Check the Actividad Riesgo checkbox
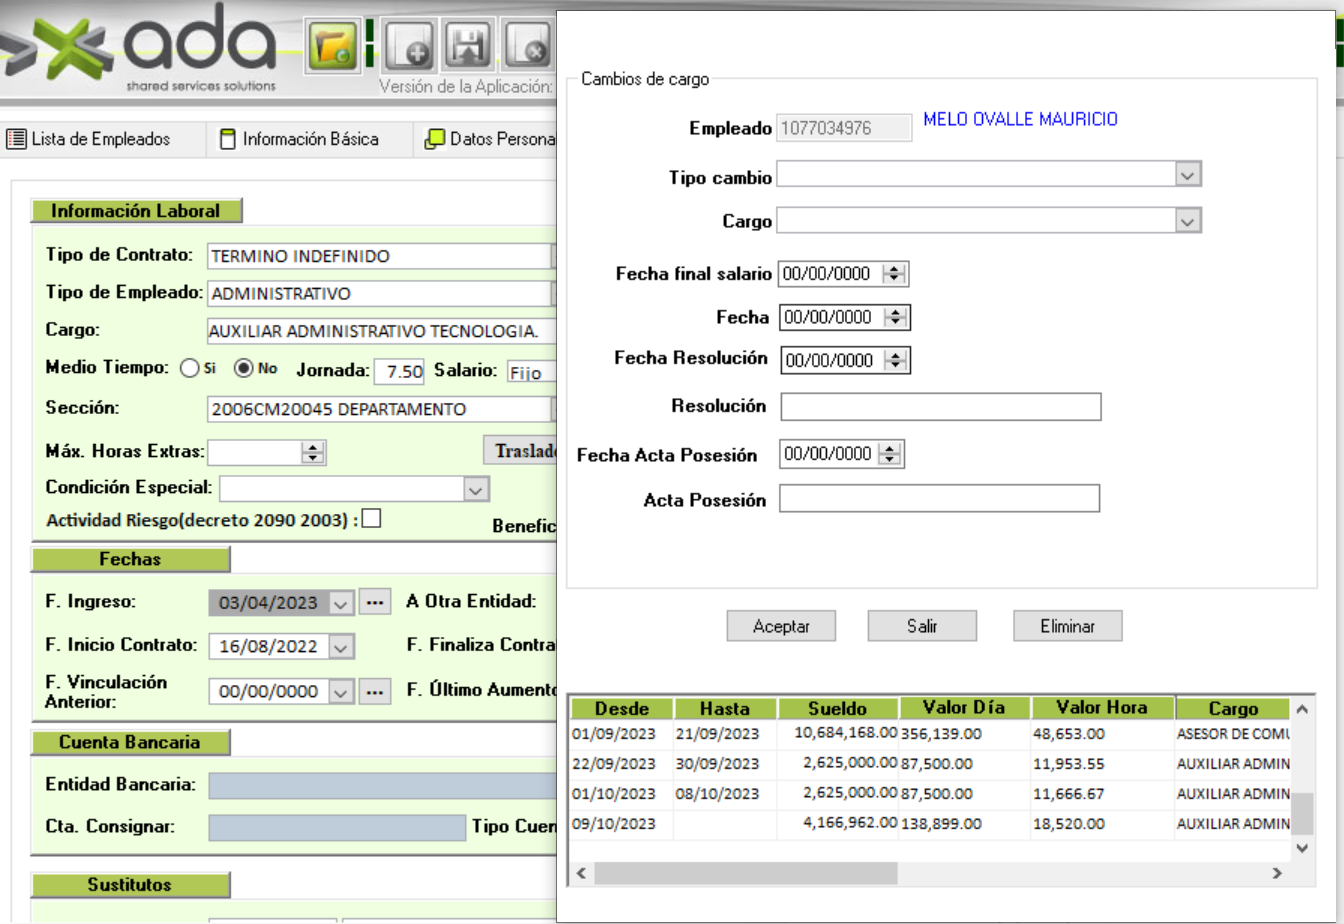1344x924 pixels. pos(371,518)
